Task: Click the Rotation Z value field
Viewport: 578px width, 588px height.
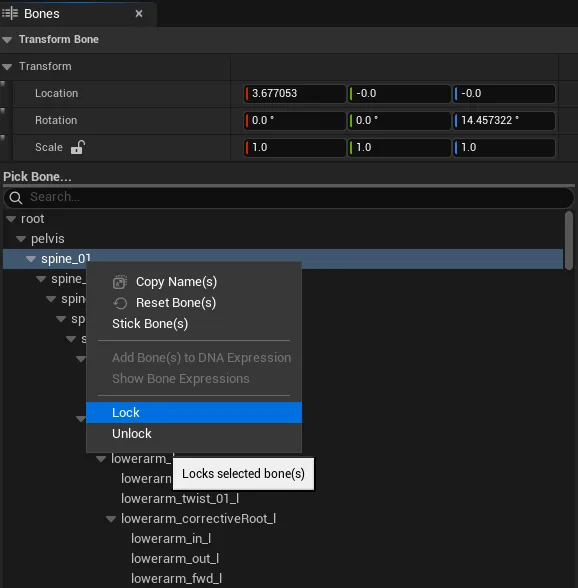Action: pos(504,120)
